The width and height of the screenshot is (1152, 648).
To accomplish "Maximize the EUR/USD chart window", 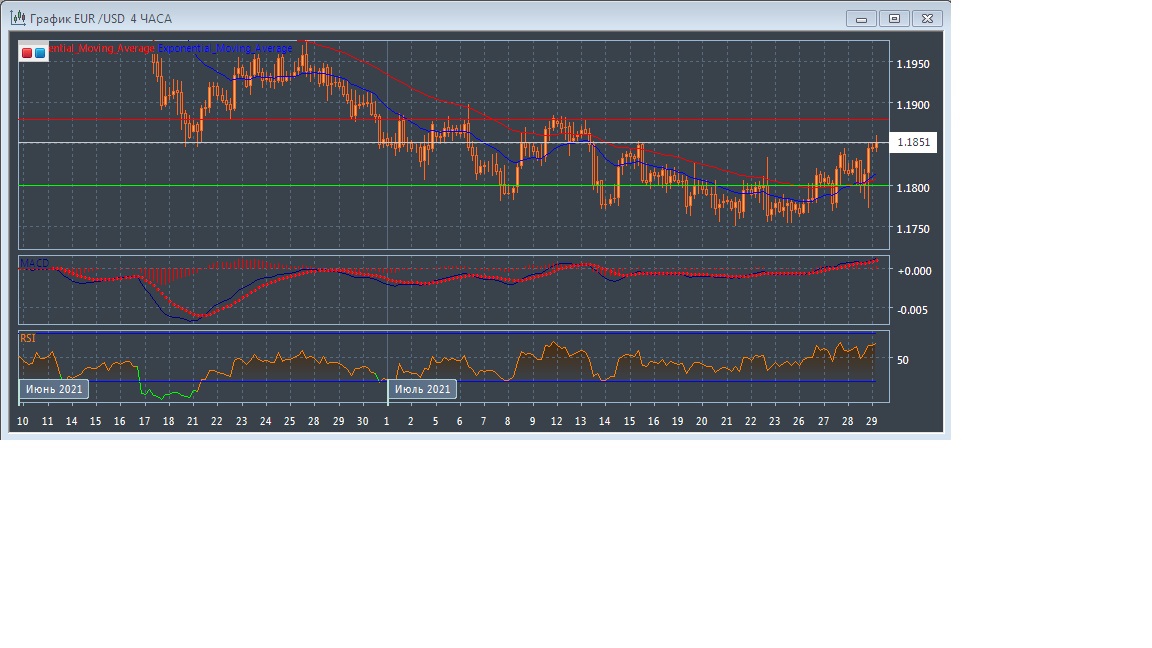I will [894, 18].
